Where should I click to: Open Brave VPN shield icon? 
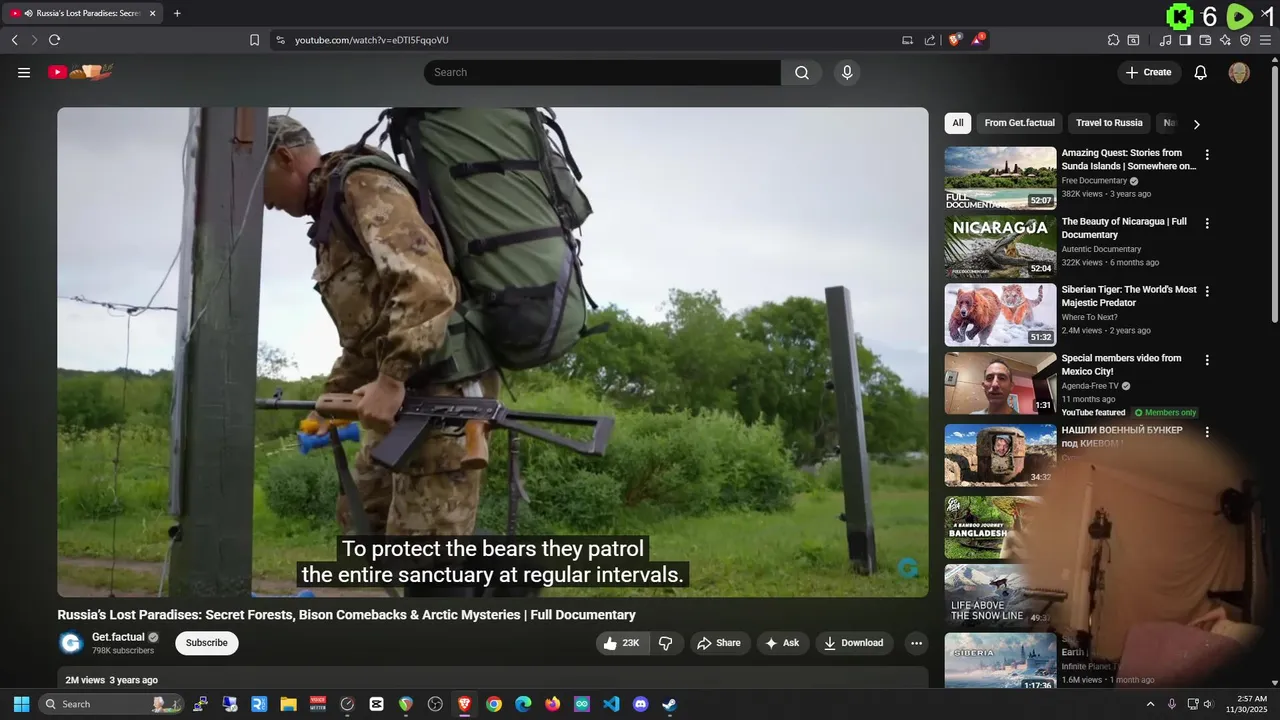click(1245, 40)
